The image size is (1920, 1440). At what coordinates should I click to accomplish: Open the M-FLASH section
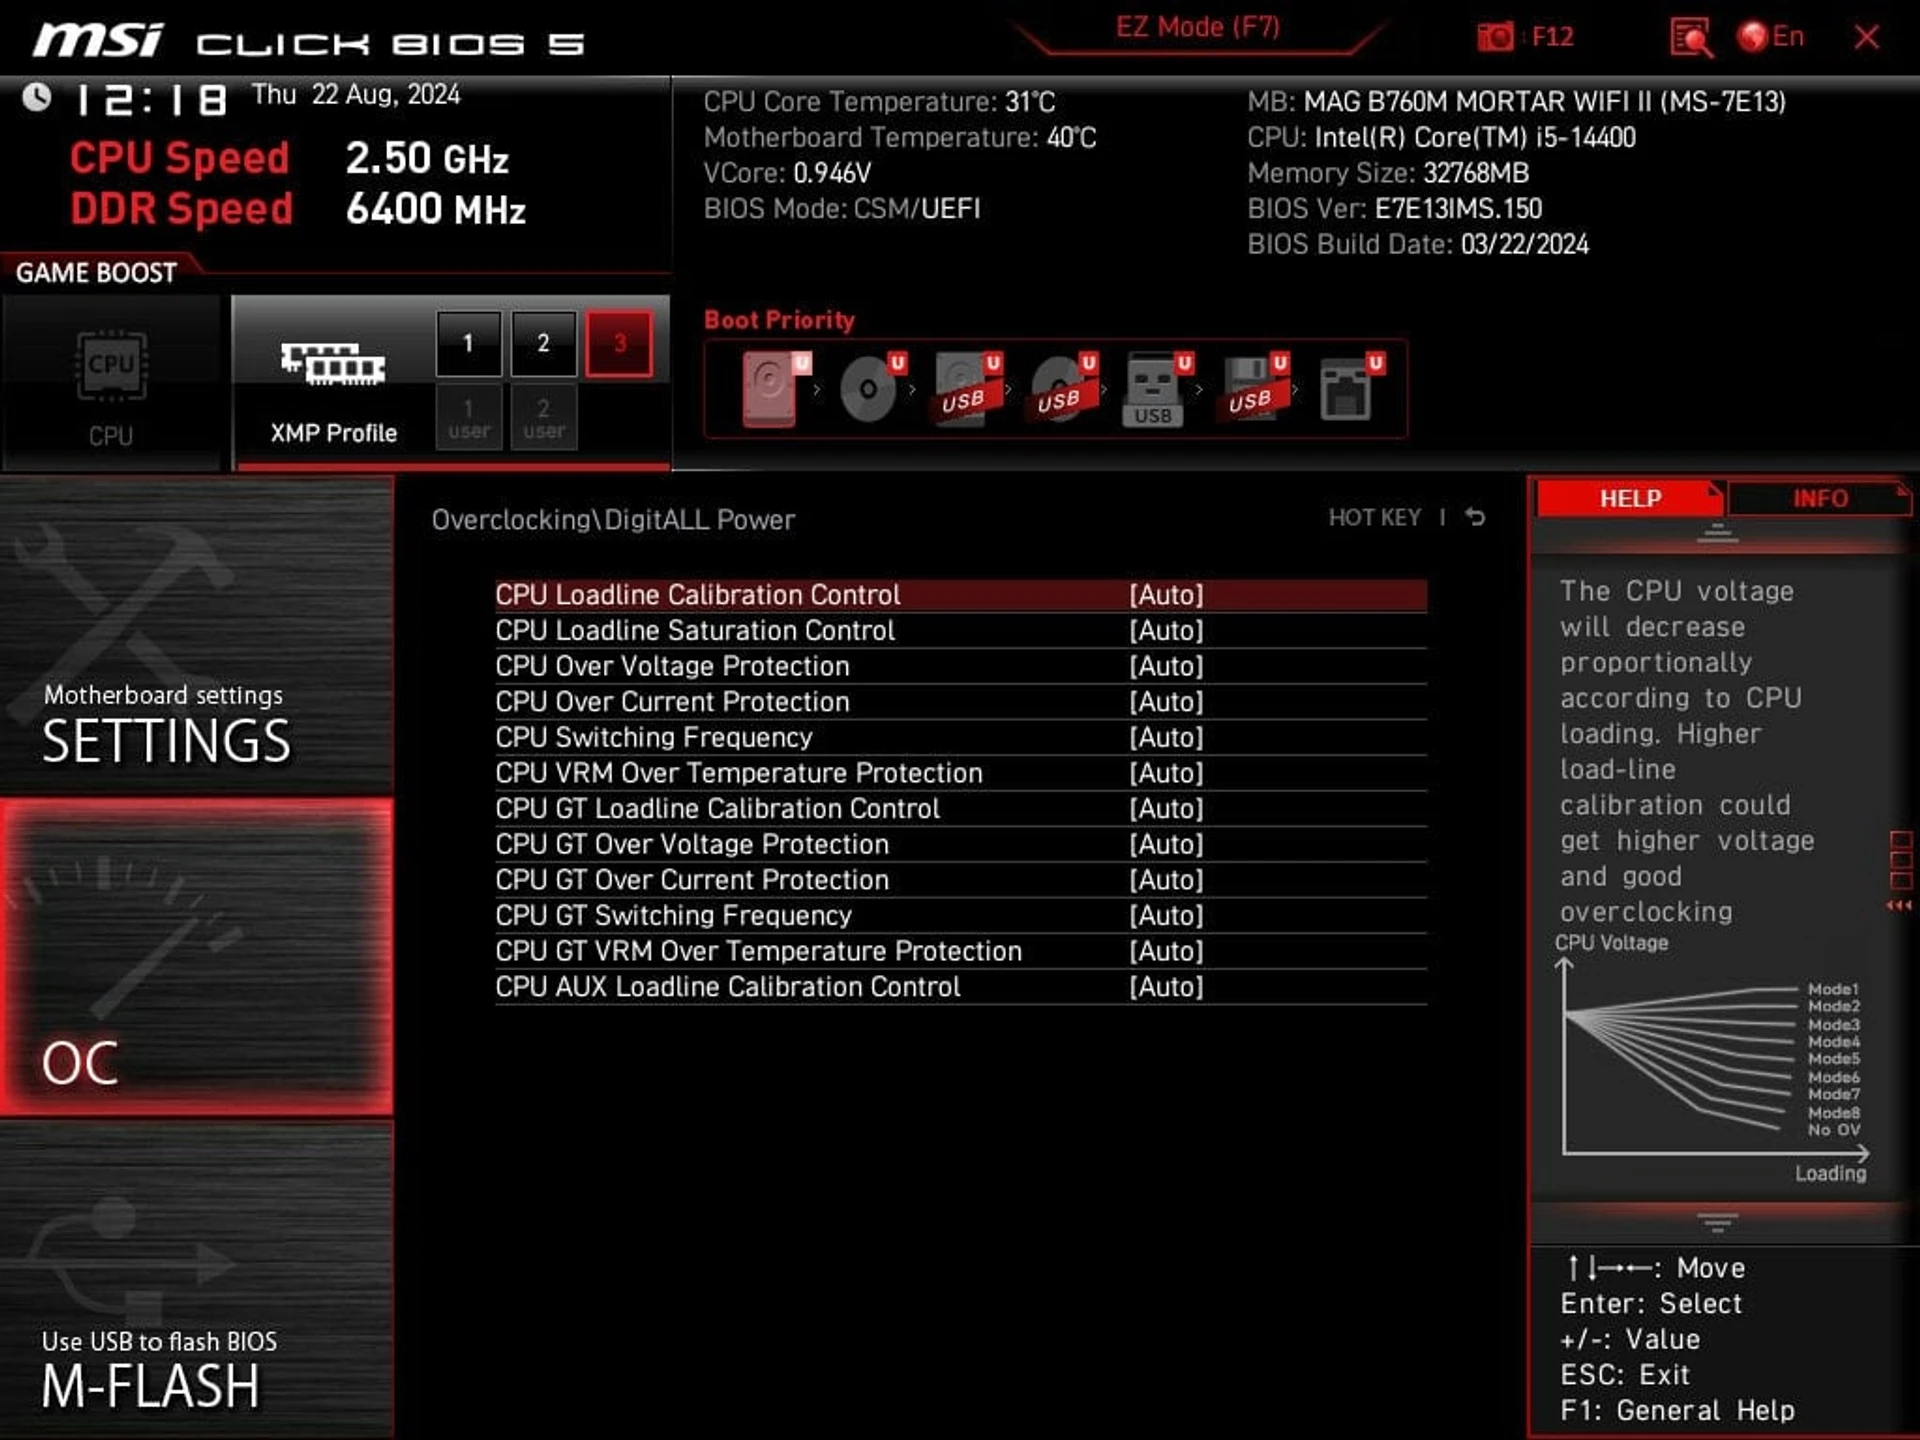[196, 1280]
